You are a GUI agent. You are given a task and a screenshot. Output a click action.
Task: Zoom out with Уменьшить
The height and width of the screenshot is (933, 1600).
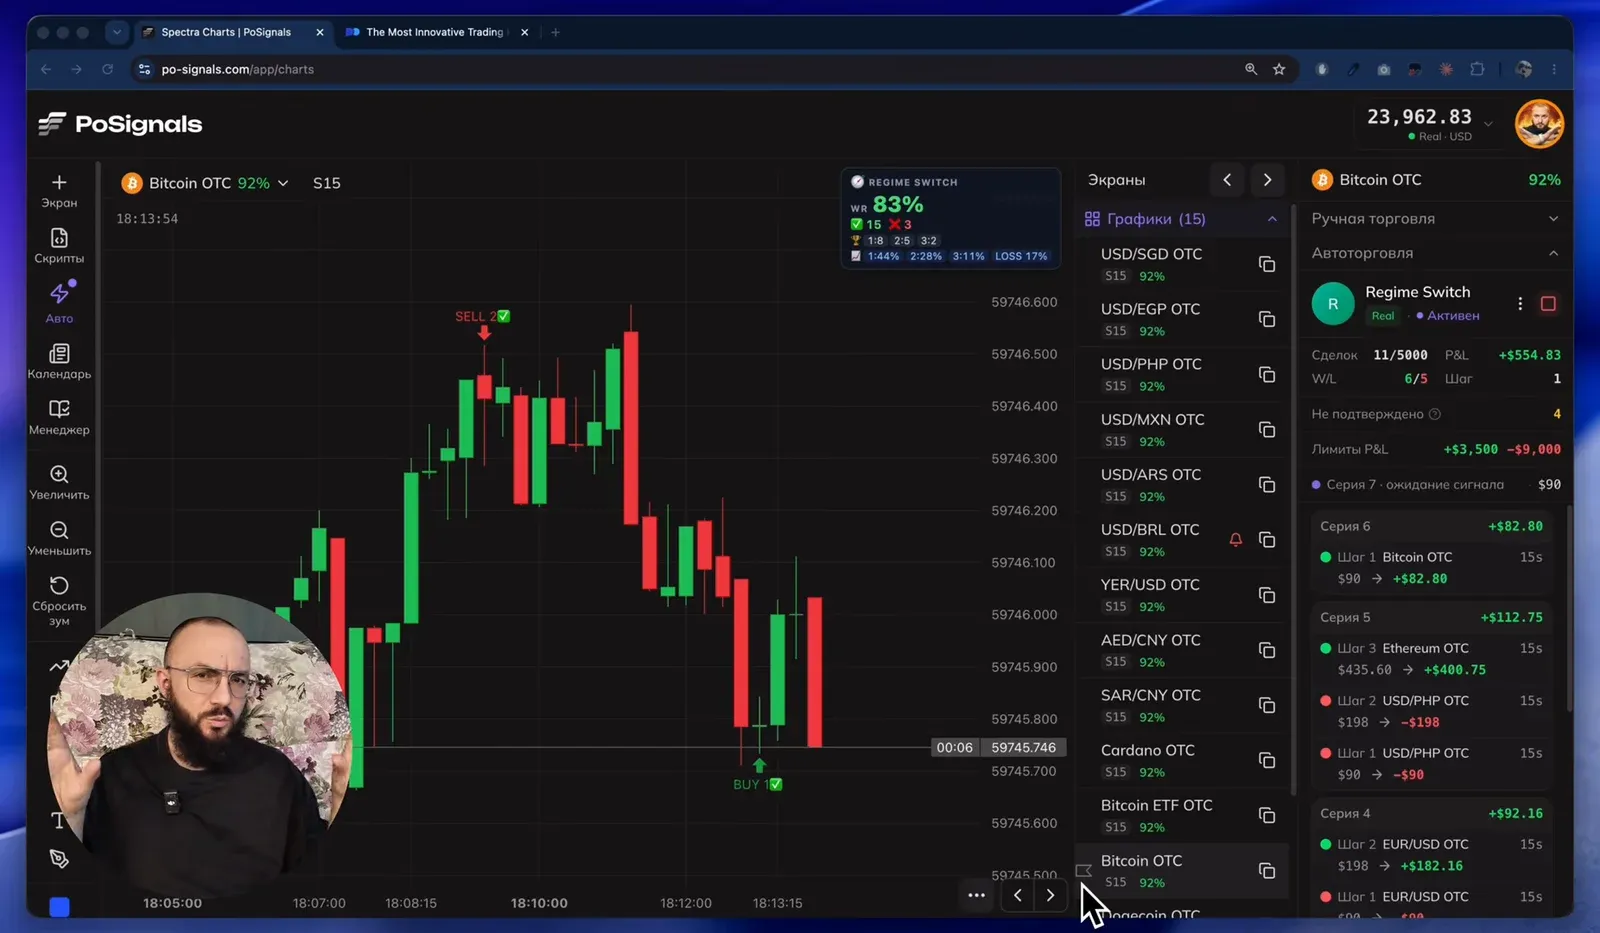[59, 538]
